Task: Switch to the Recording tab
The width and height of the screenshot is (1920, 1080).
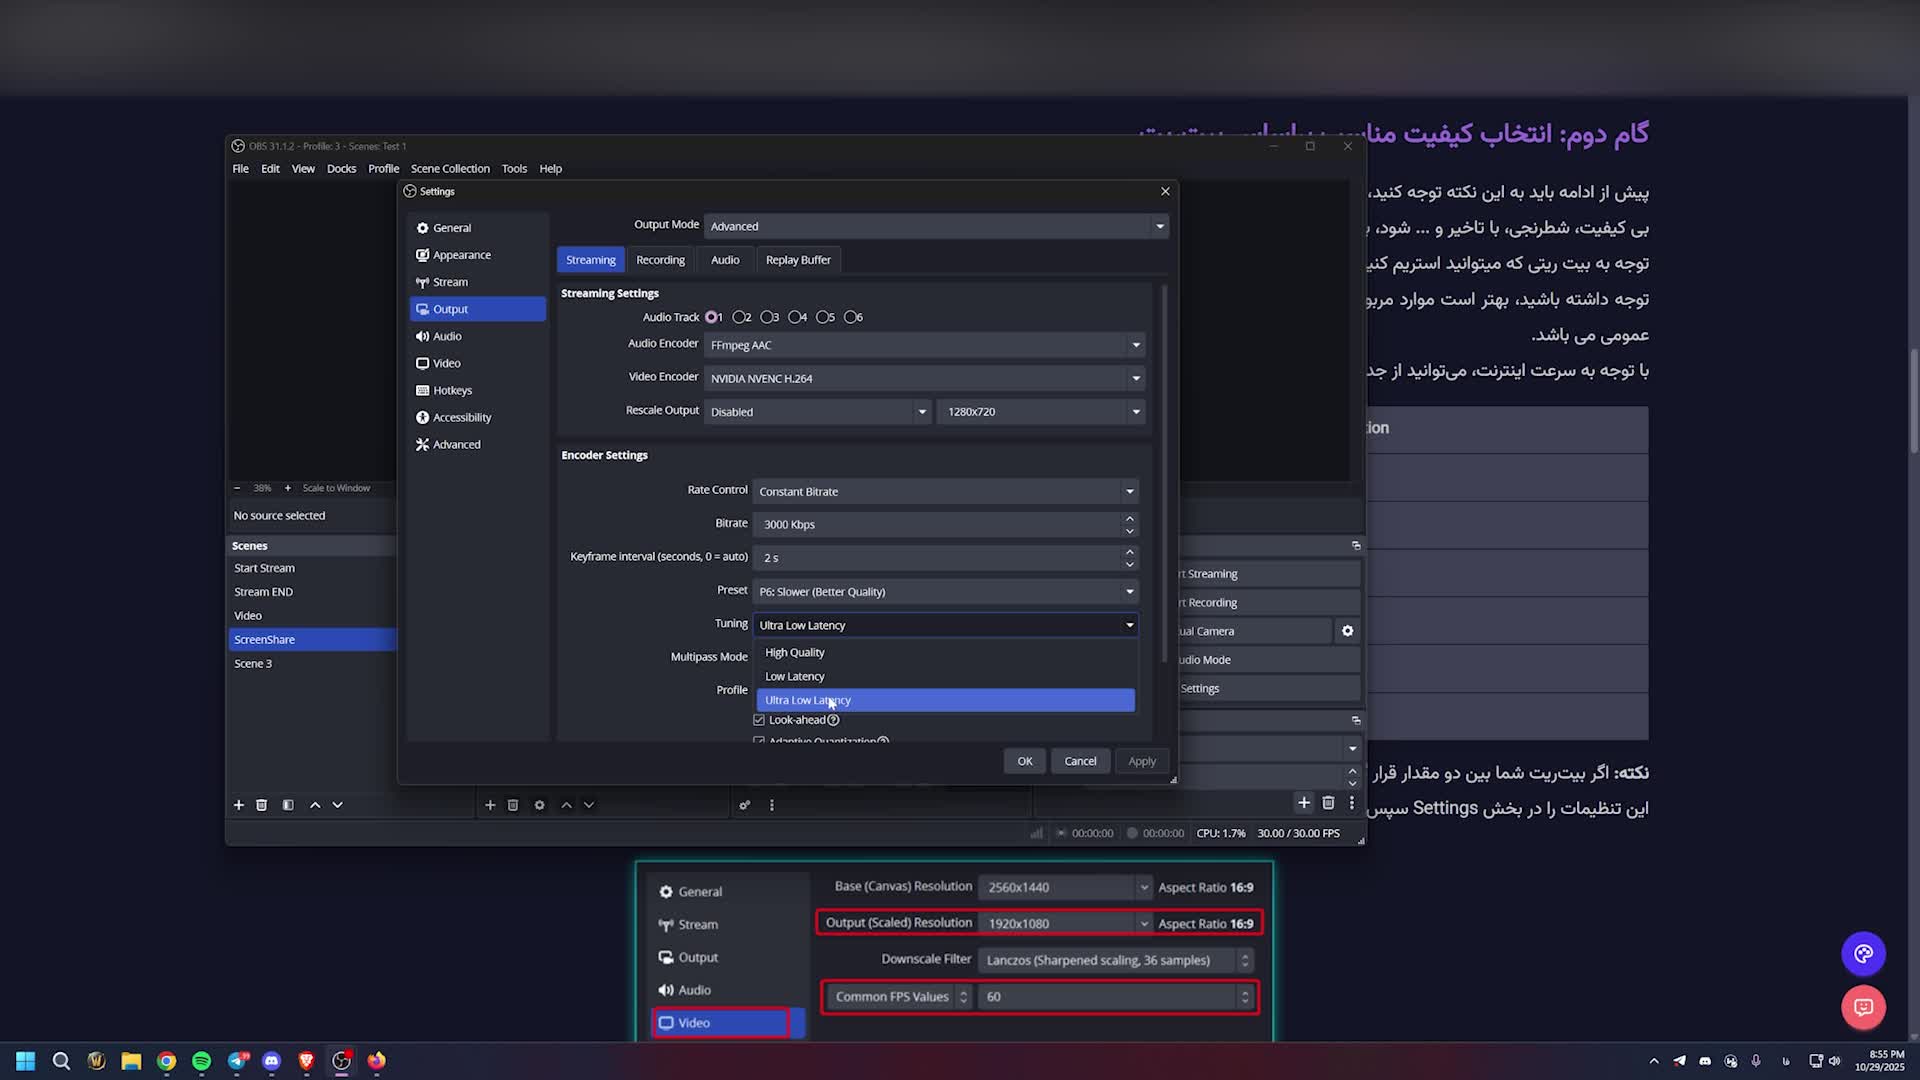Action: 660,260
